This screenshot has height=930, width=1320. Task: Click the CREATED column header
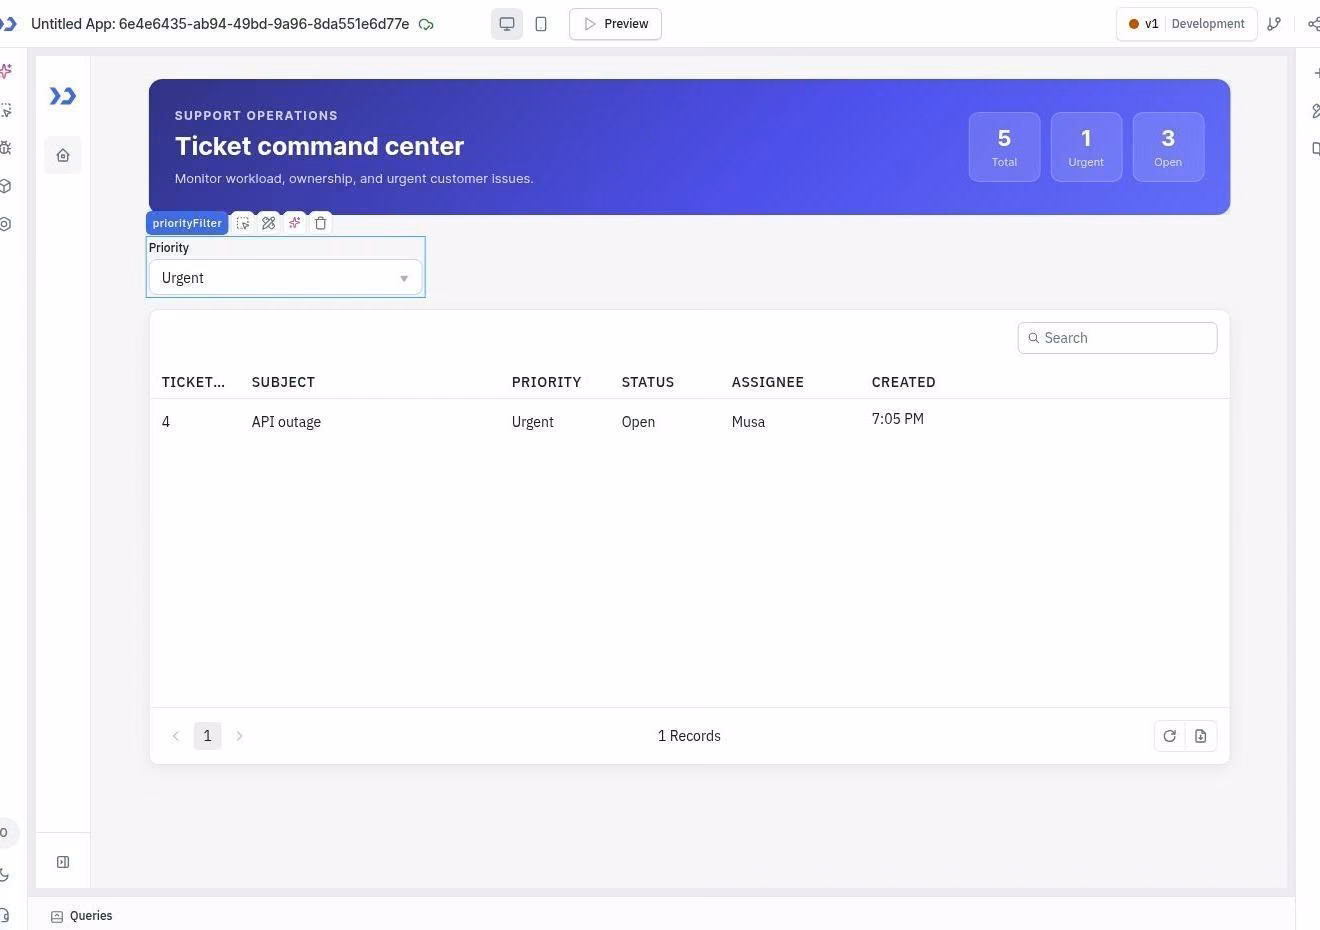pos(903,382)
